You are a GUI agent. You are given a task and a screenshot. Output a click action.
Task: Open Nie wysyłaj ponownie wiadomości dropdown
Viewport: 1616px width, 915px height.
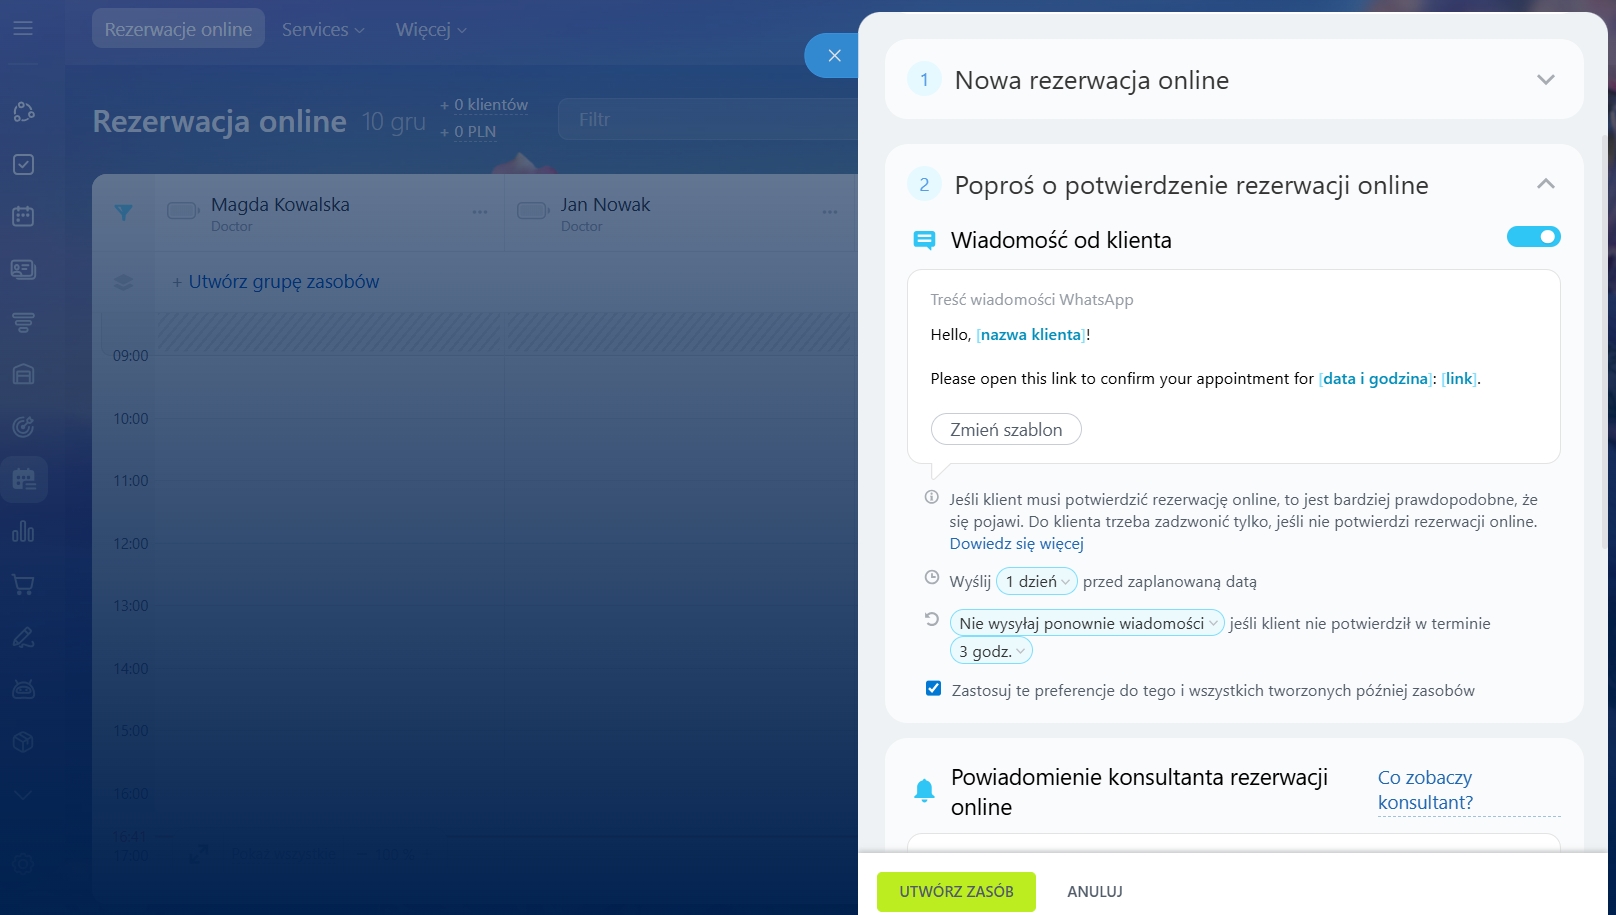(1087, 623)
